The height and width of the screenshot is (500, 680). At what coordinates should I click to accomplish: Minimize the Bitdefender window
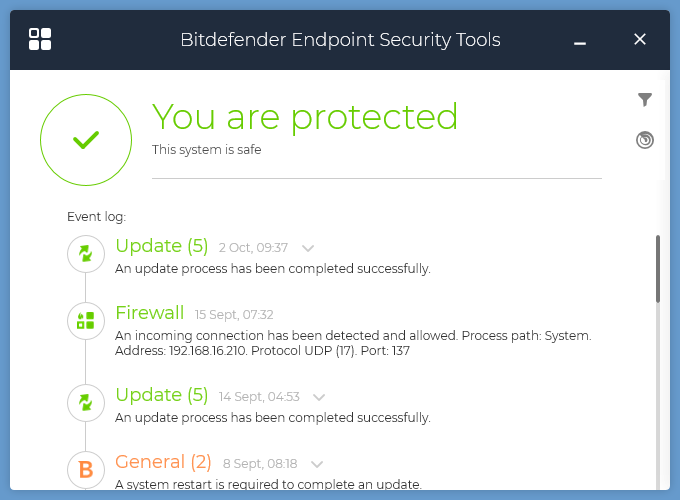[x=580, y=40]
